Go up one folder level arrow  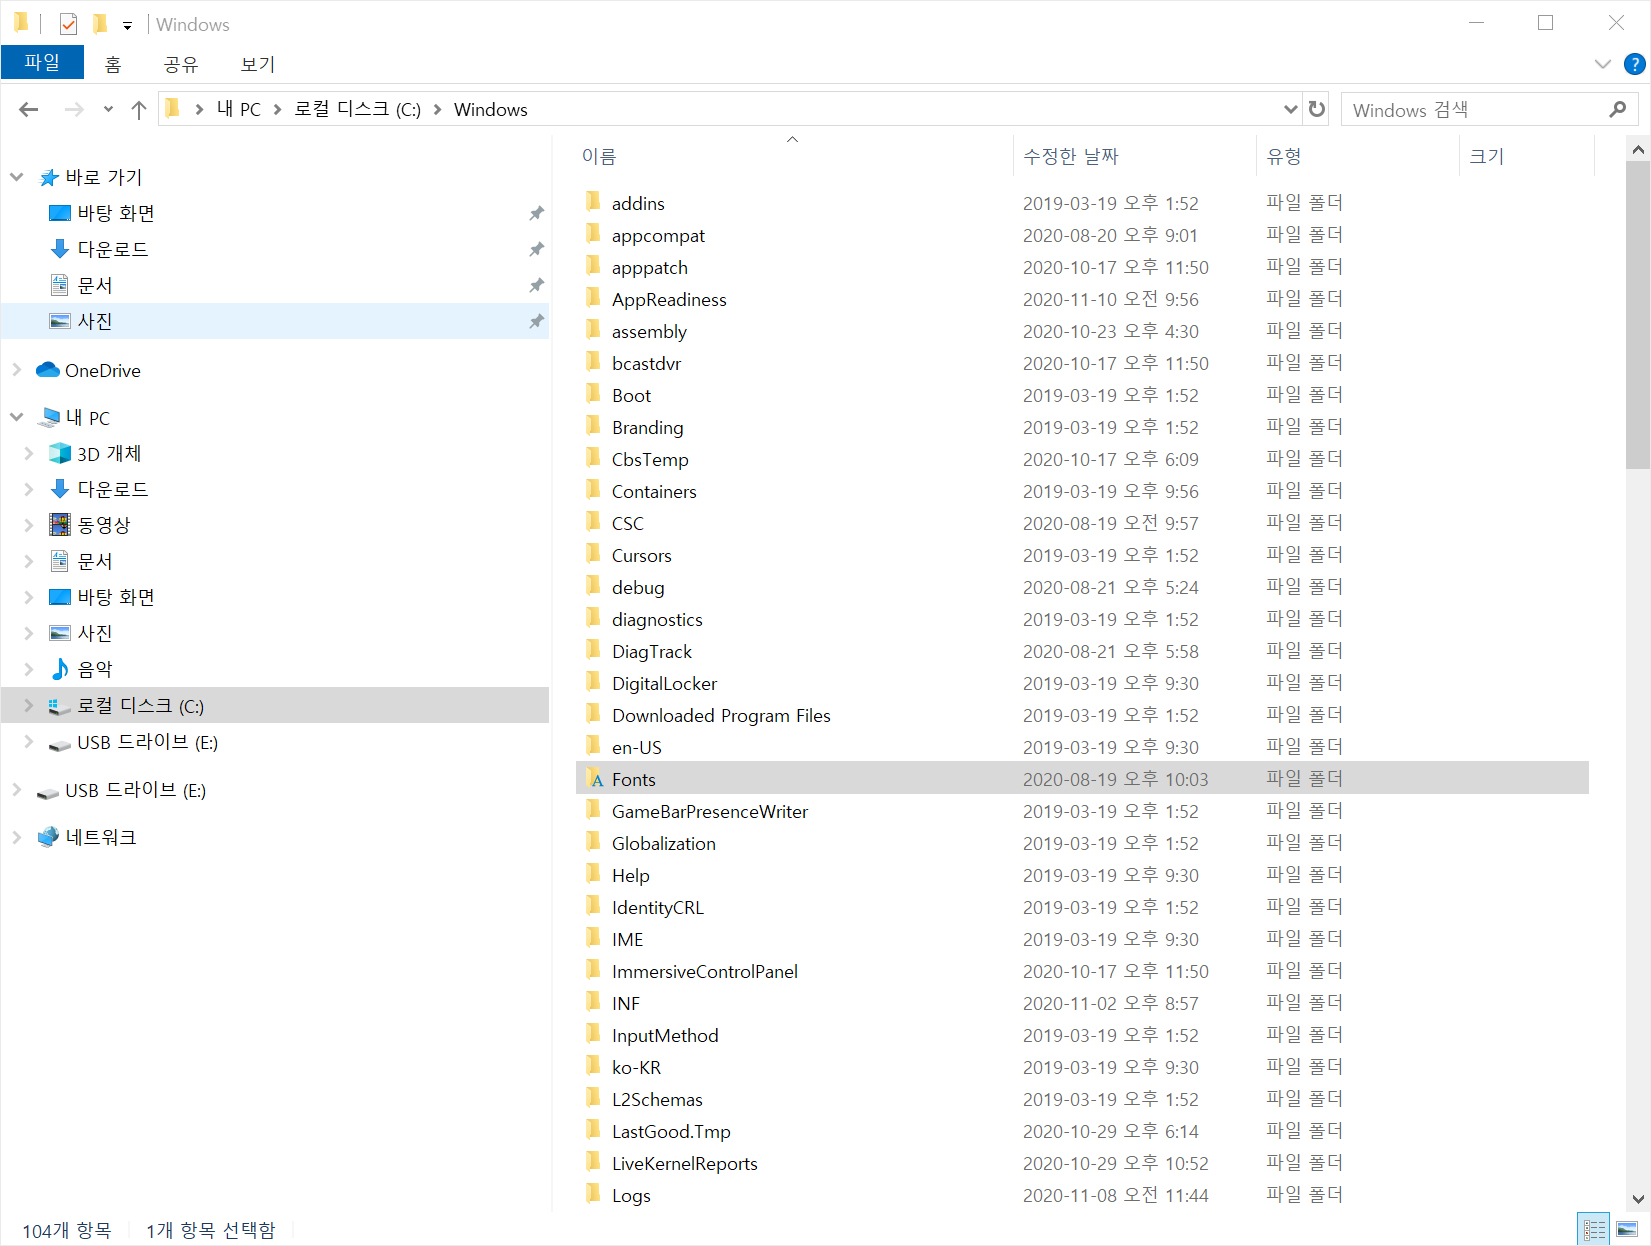click(139, 109)
